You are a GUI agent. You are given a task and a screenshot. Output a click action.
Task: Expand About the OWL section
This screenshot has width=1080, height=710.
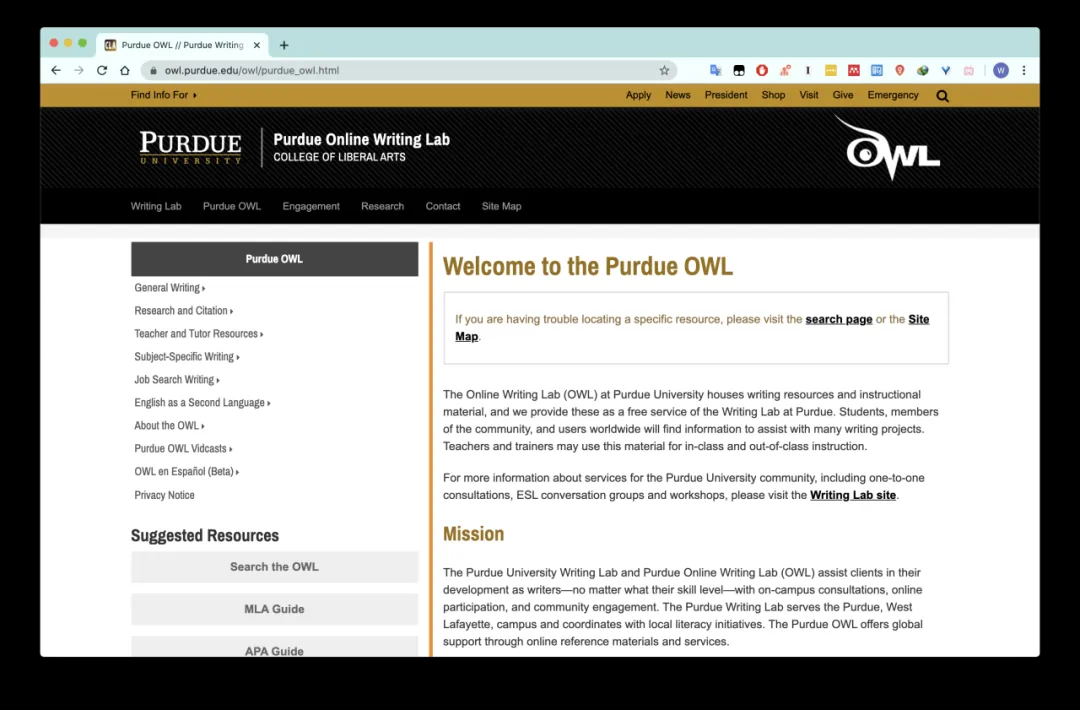pos(169,426)
